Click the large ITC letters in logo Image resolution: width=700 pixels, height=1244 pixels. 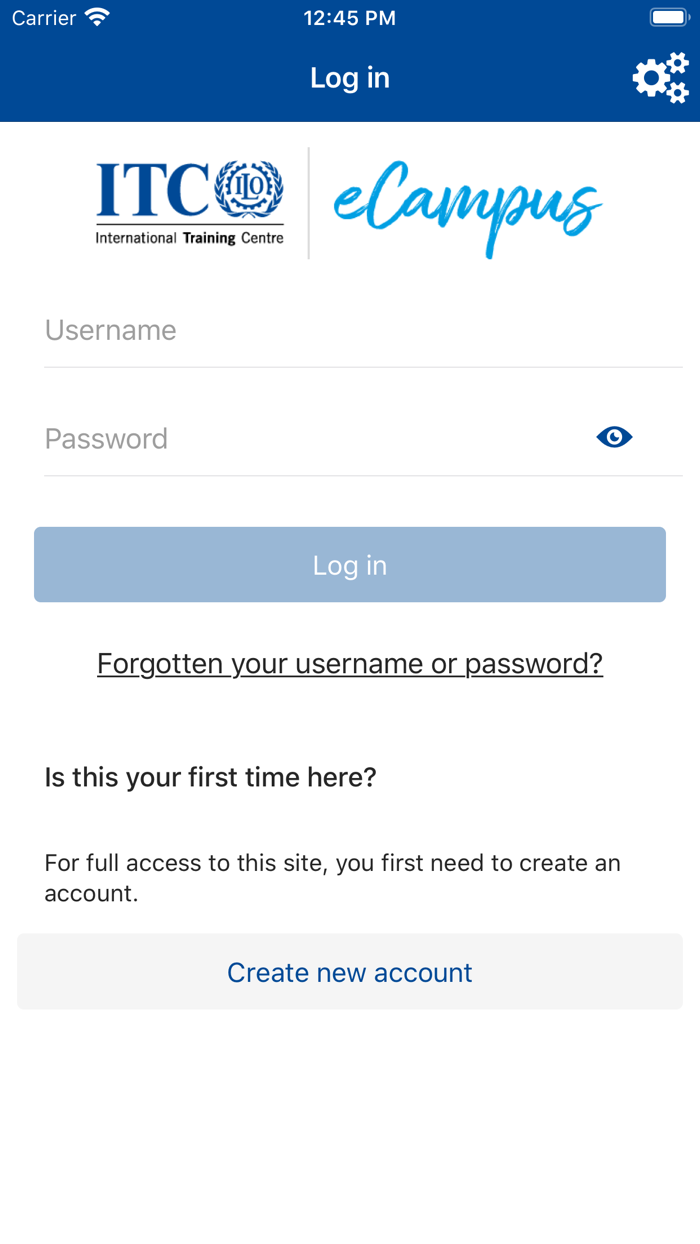click(153, 190)
